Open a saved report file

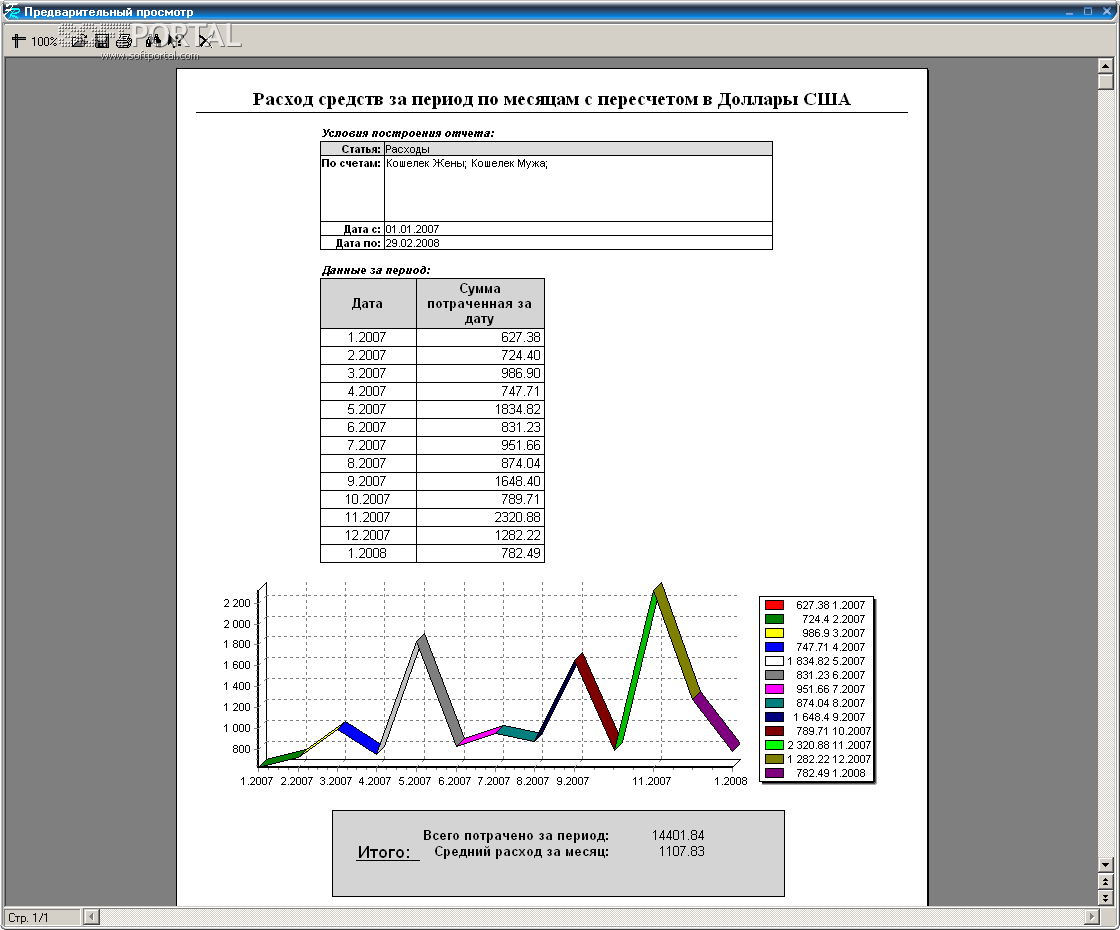coord(79,41)
